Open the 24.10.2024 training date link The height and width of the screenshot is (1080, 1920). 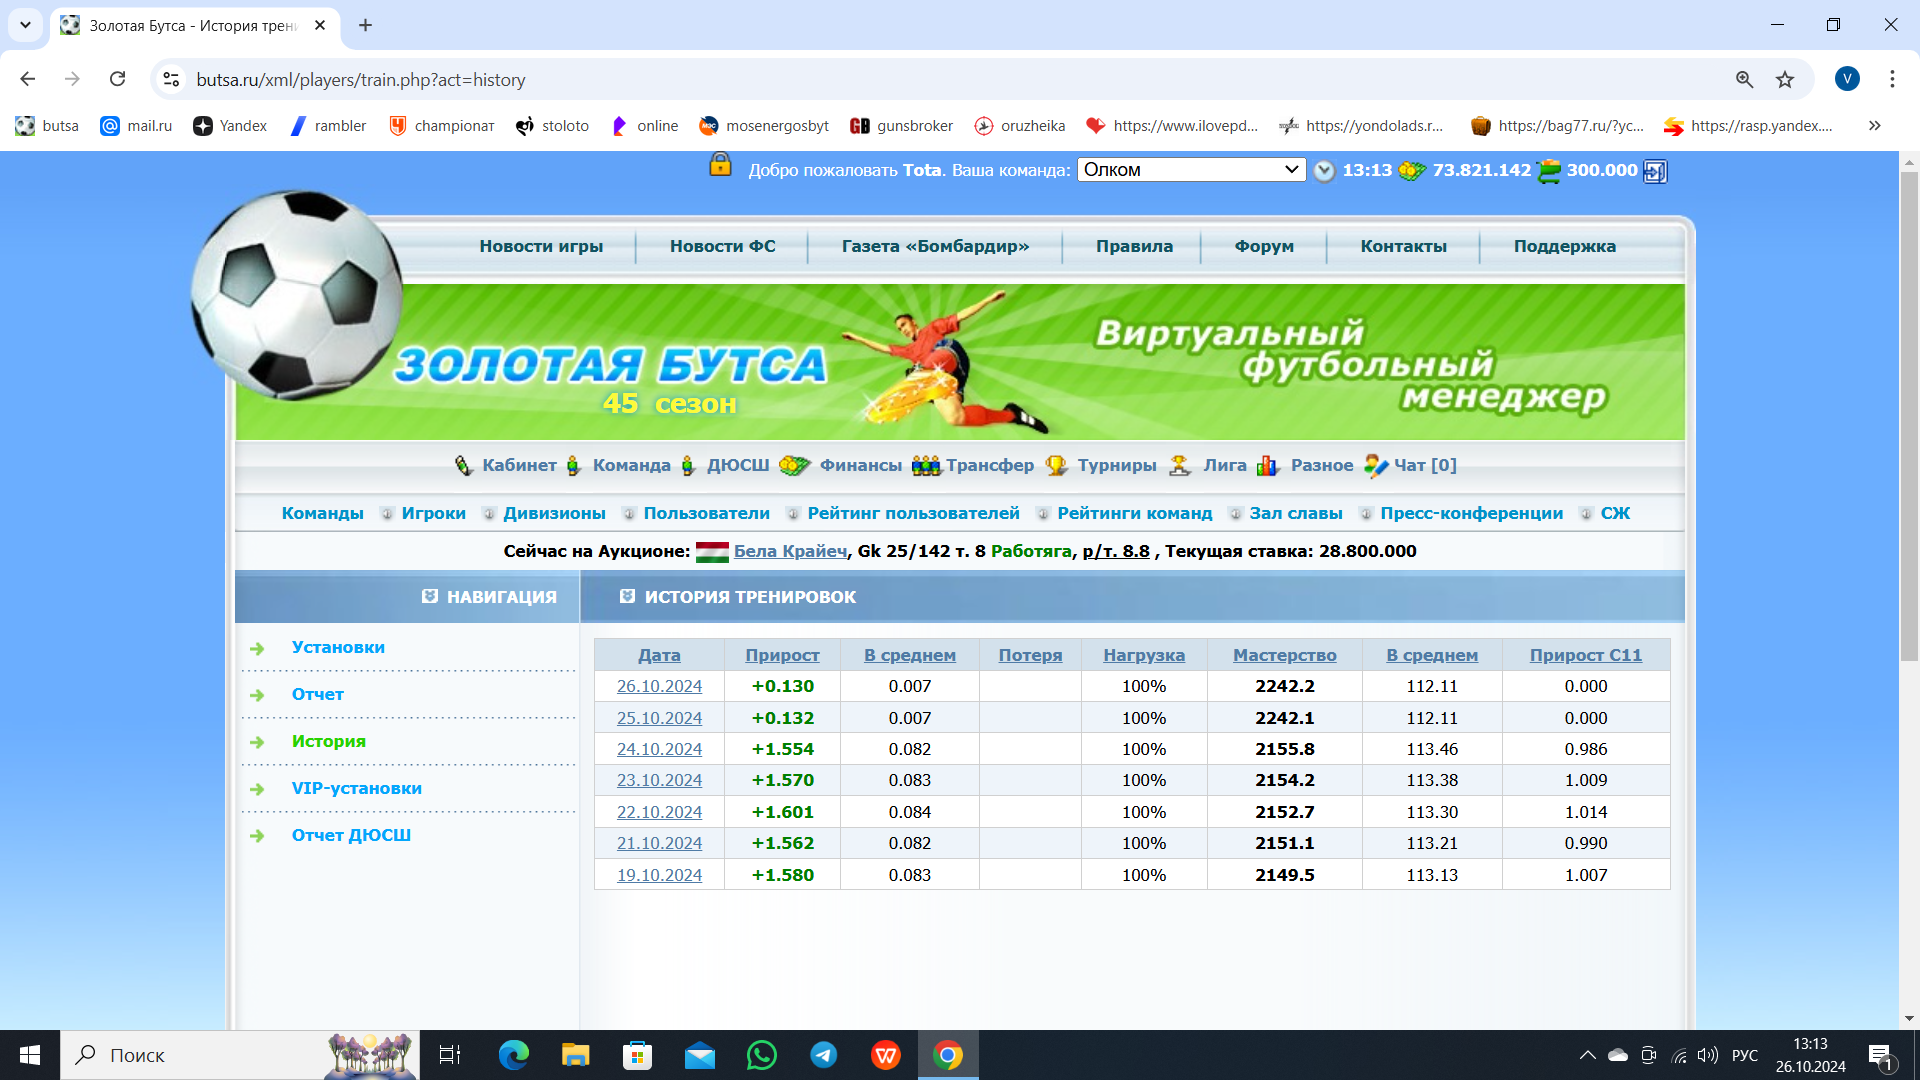point(659,749)
